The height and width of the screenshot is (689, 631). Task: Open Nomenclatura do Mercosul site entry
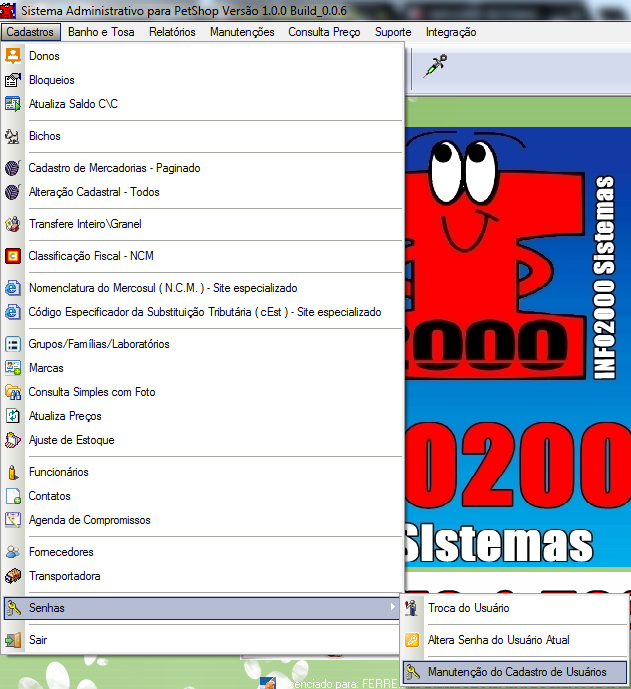pos(203,288)
